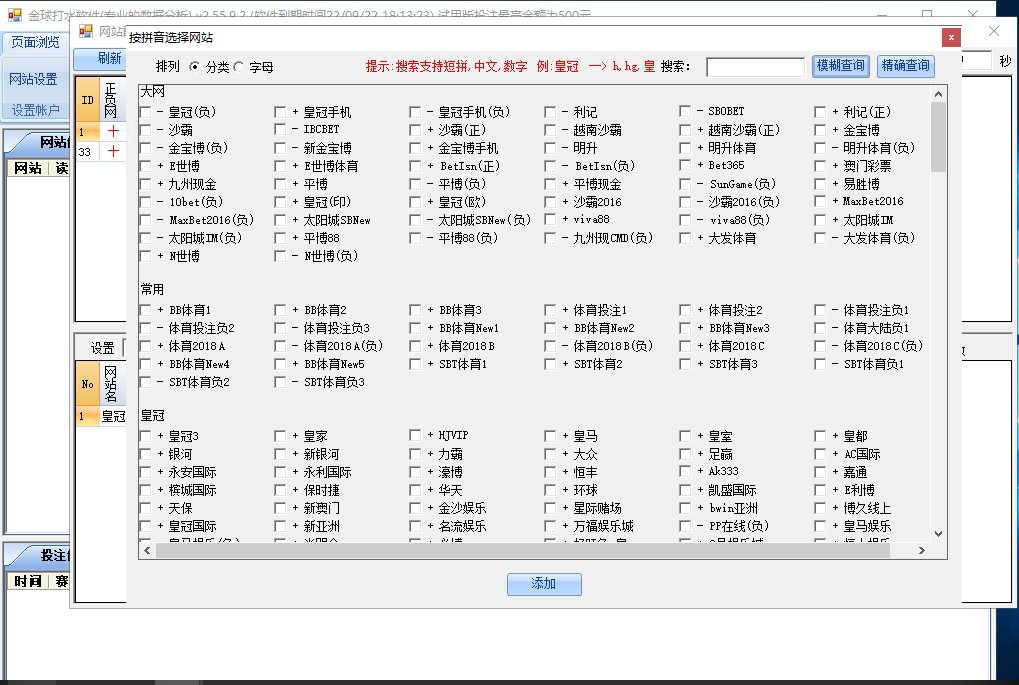Check the 利记(正) checkbox

point(820,112)
